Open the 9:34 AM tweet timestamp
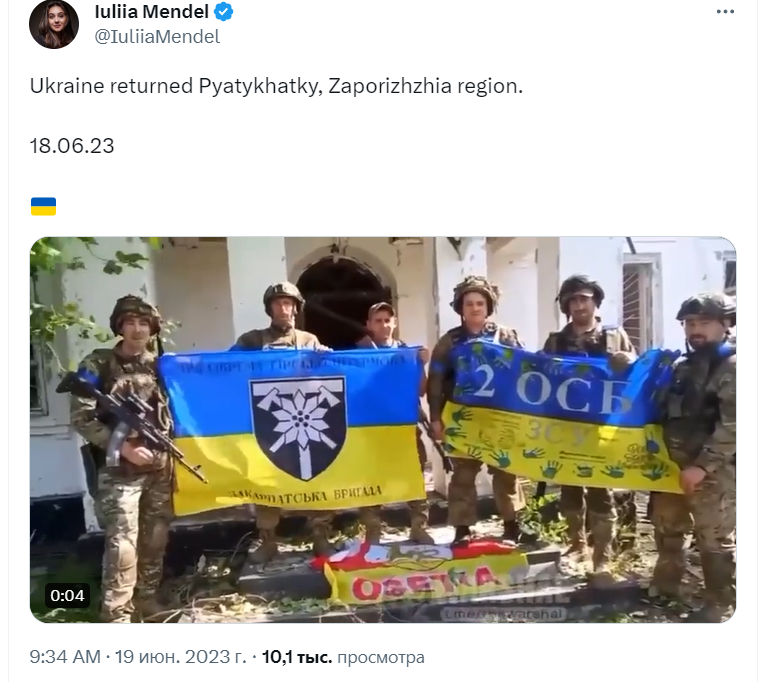The height and width of the screenshot is (682, 759). [65, 657]
